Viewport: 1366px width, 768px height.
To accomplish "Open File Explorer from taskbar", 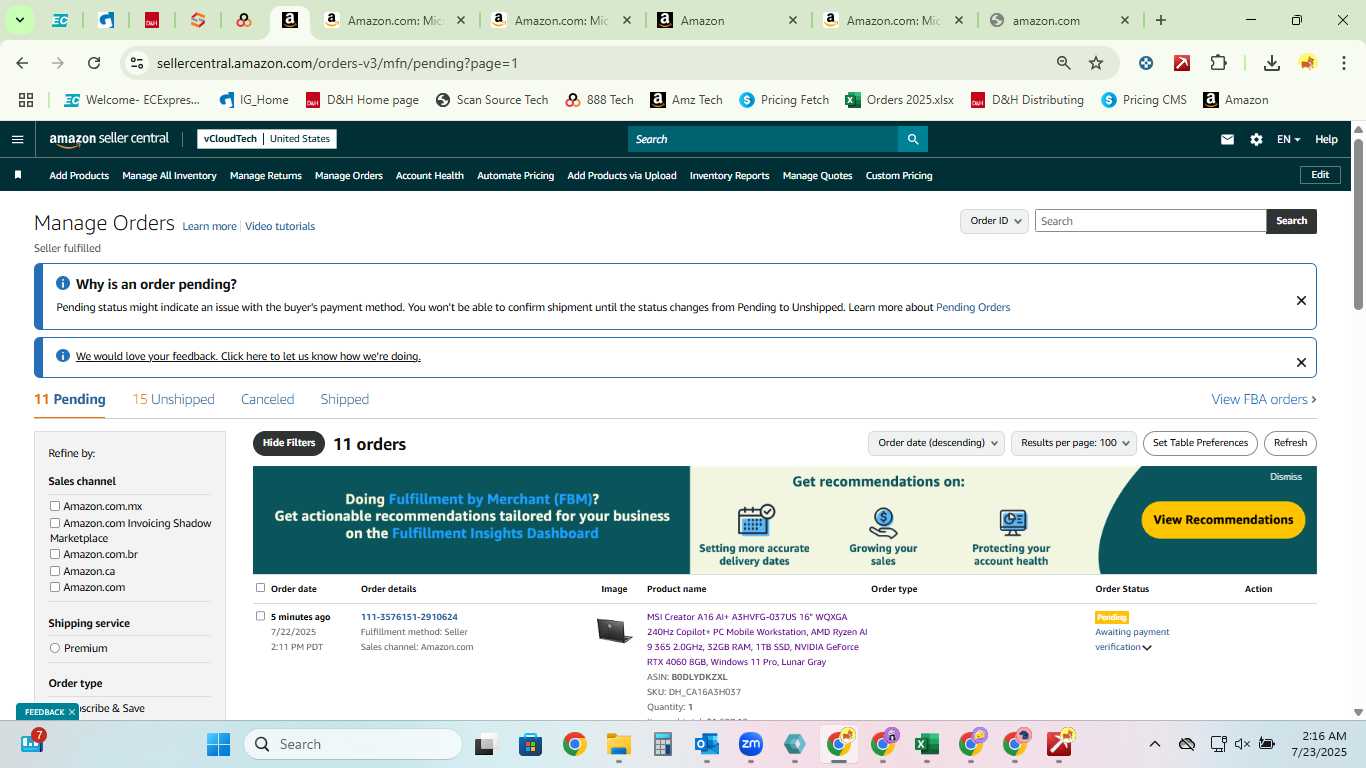I will 618,744.
